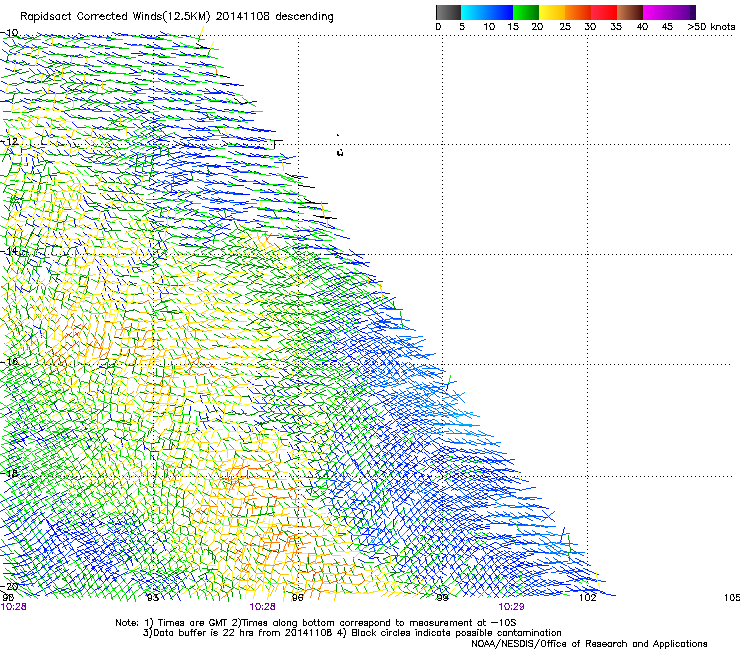Click the '-16' latitude axis label

pos(9,362)
